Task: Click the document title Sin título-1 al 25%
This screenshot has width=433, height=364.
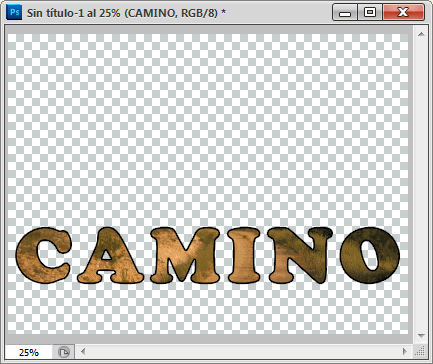Action: (73, 13)
